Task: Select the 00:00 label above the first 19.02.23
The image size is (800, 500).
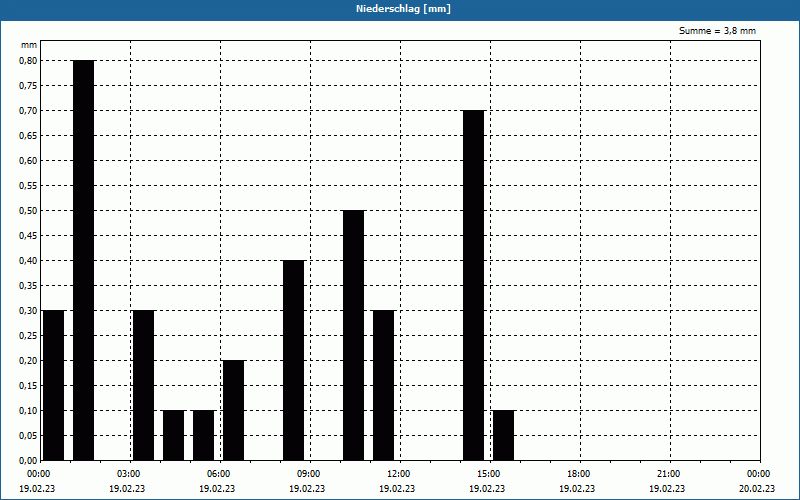Action: pos(39,474)
